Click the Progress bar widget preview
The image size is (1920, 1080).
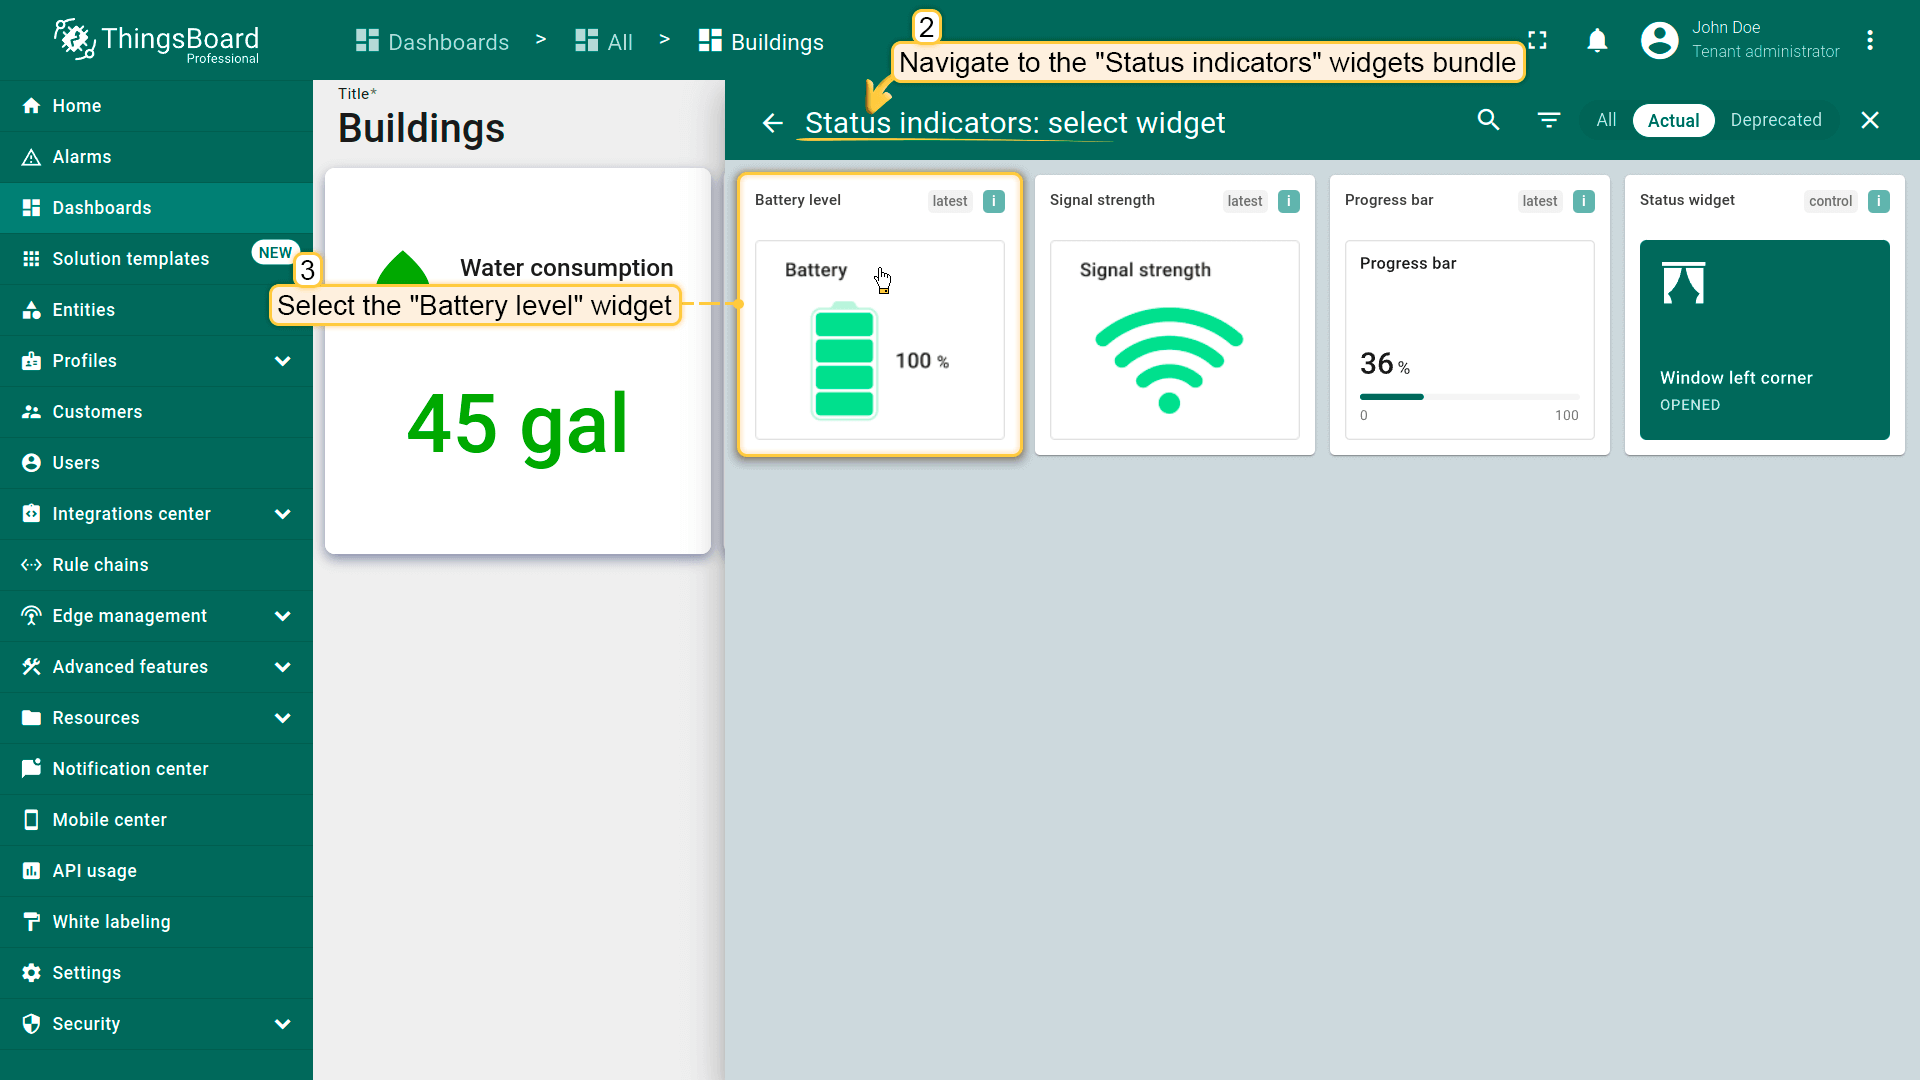click(1469, 340)
